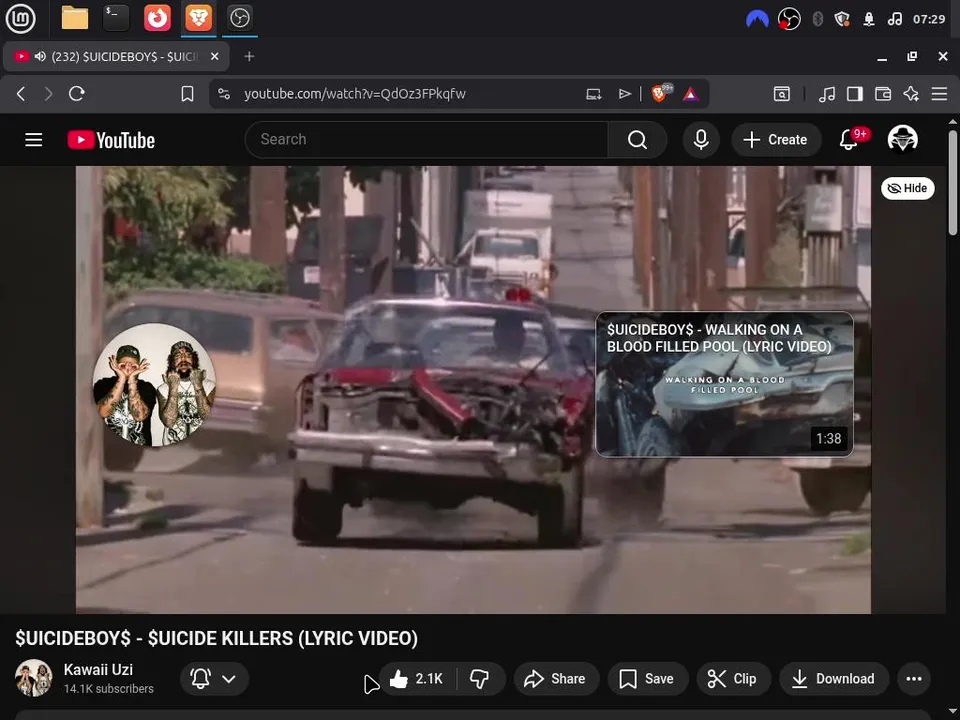Screen dimensions: 960x720
Task: Open the red-orange browser launcher in the taskbar
Action: (157, 18)
